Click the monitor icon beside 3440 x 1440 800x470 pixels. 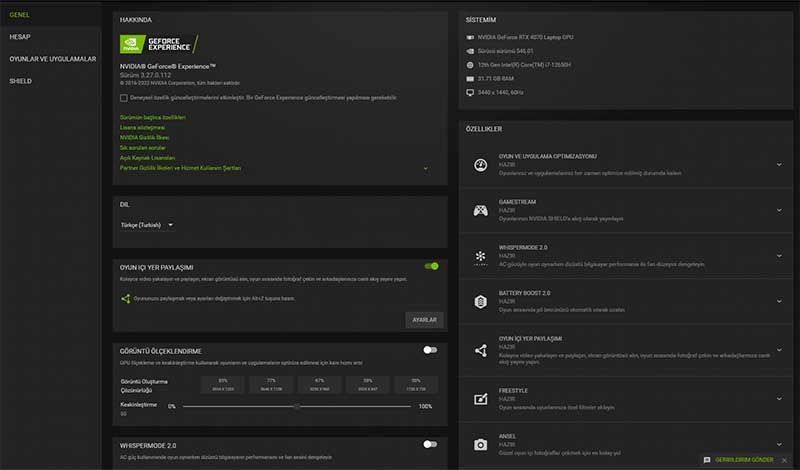point(470,93)
